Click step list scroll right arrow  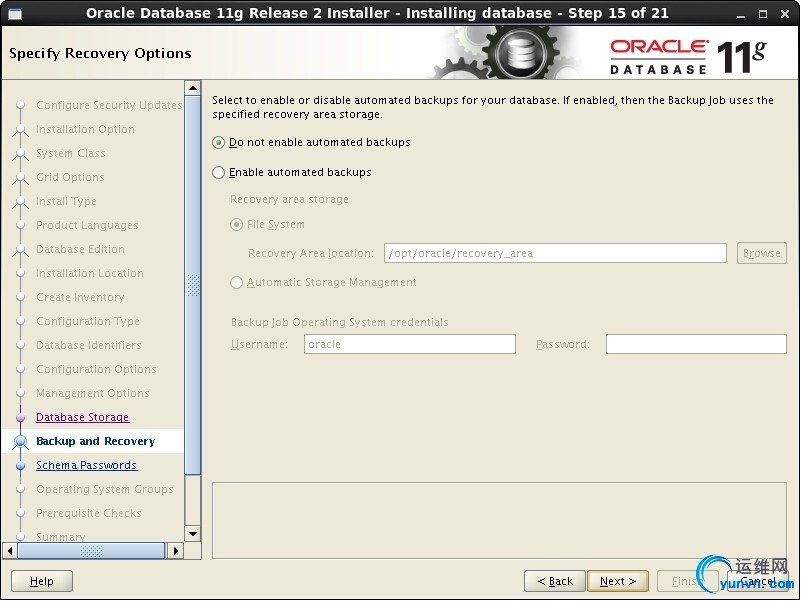[x=176, y=551]
